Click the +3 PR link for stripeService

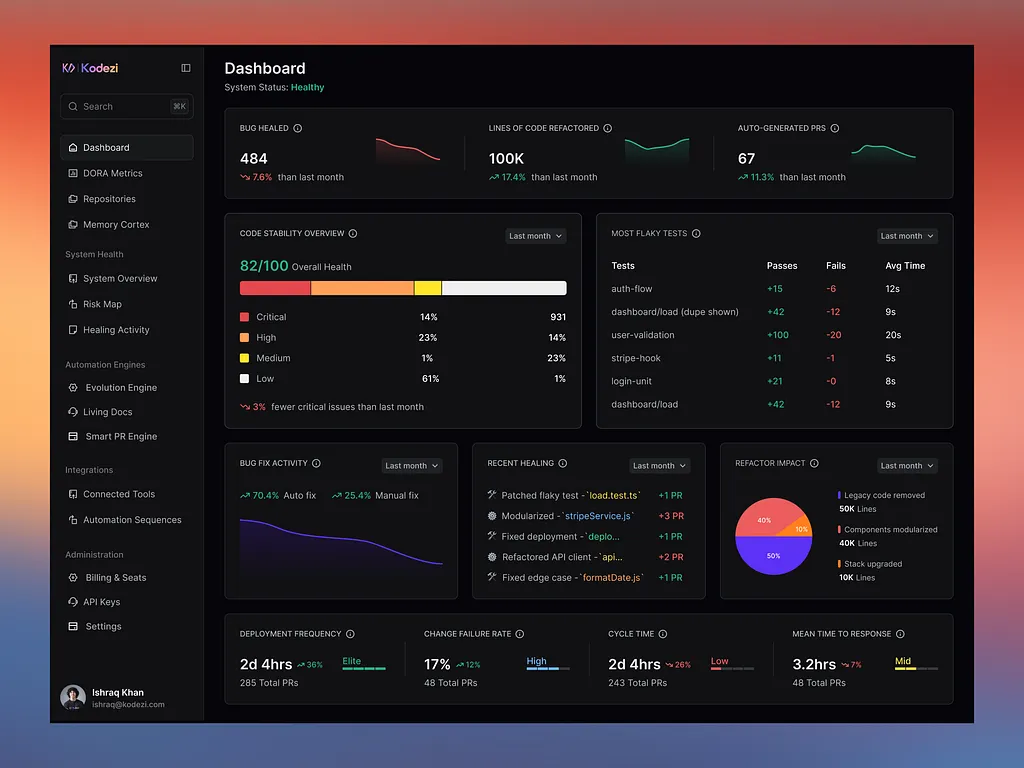coord(671,516)
